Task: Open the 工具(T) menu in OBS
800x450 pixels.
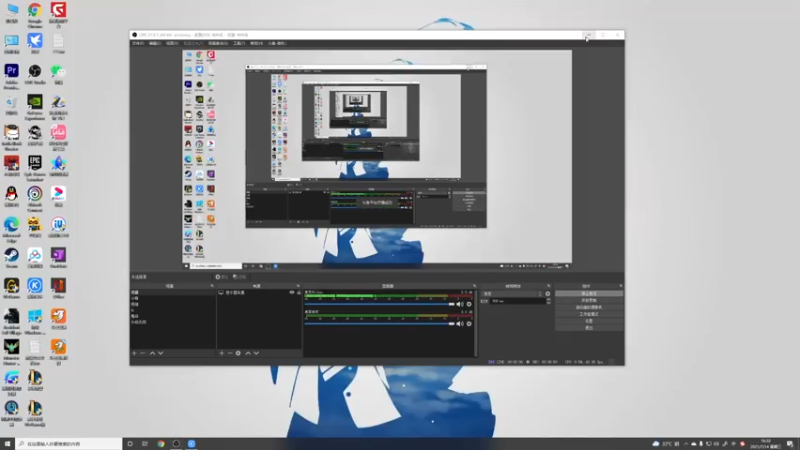Action: click(x=239, y=43)
